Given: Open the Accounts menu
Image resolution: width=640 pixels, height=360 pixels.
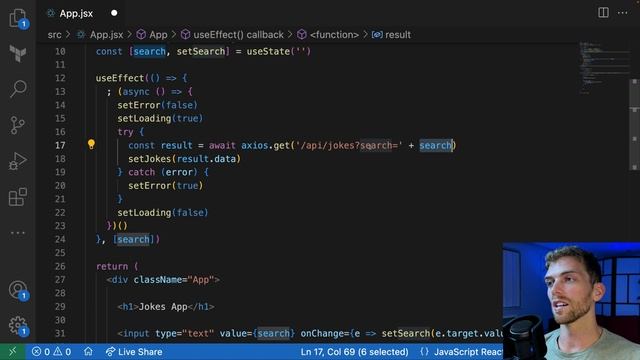Looking at the screenshot, I should (18, 290).
